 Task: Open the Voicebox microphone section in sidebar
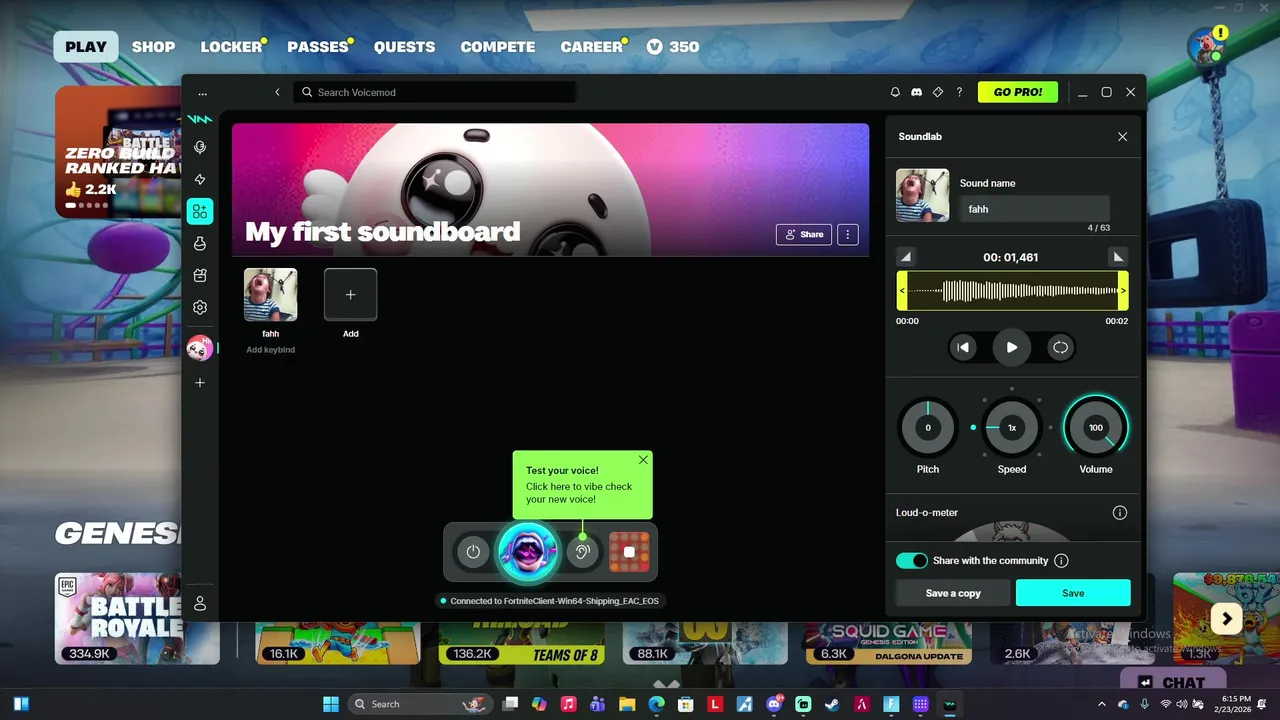[200, 148]
